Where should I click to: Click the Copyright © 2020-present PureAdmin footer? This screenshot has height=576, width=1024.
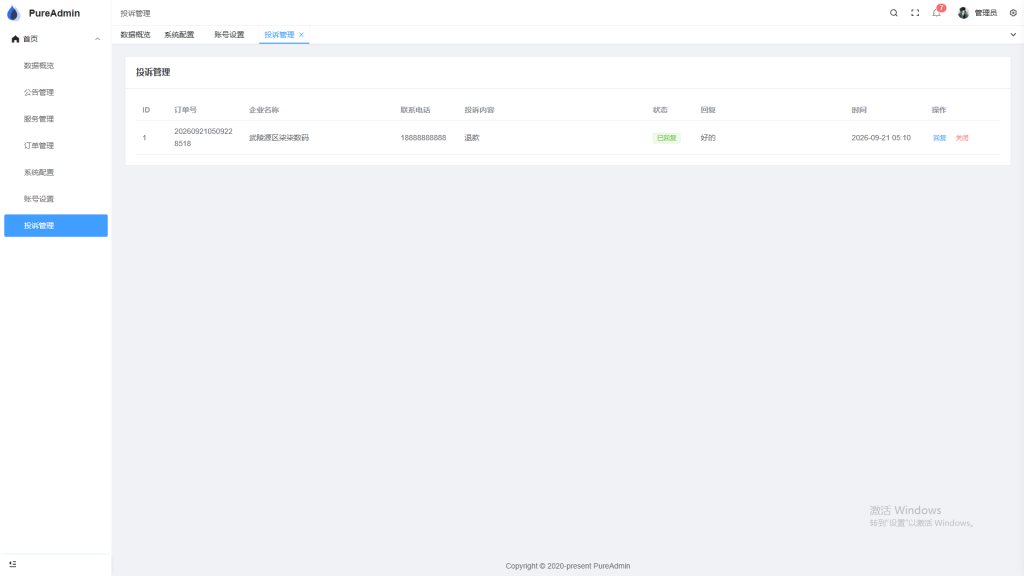(568, 566)
